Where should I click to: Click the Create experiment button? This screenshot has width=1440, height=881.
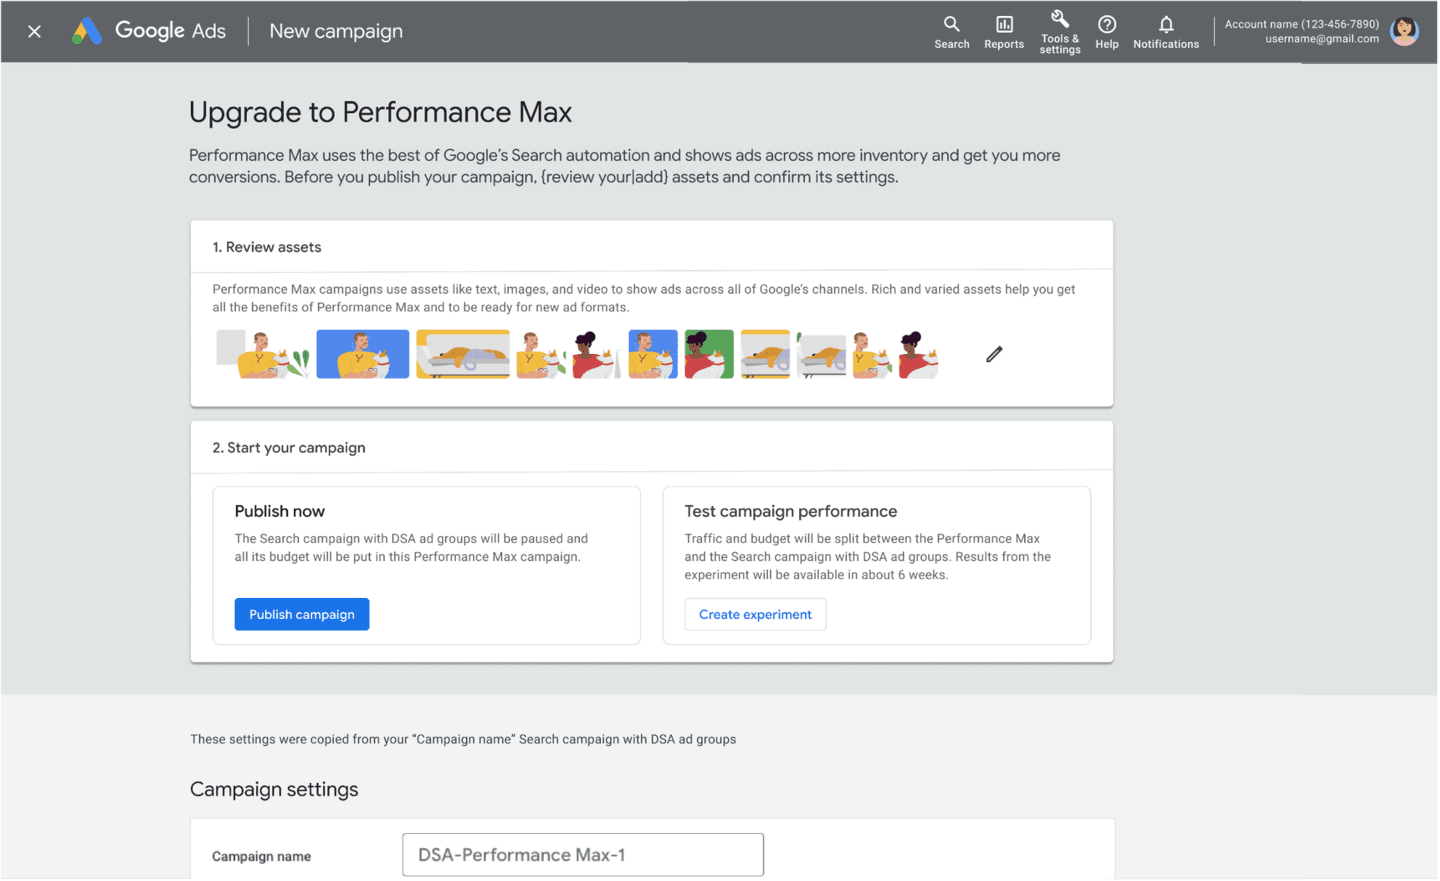point(755,614)
